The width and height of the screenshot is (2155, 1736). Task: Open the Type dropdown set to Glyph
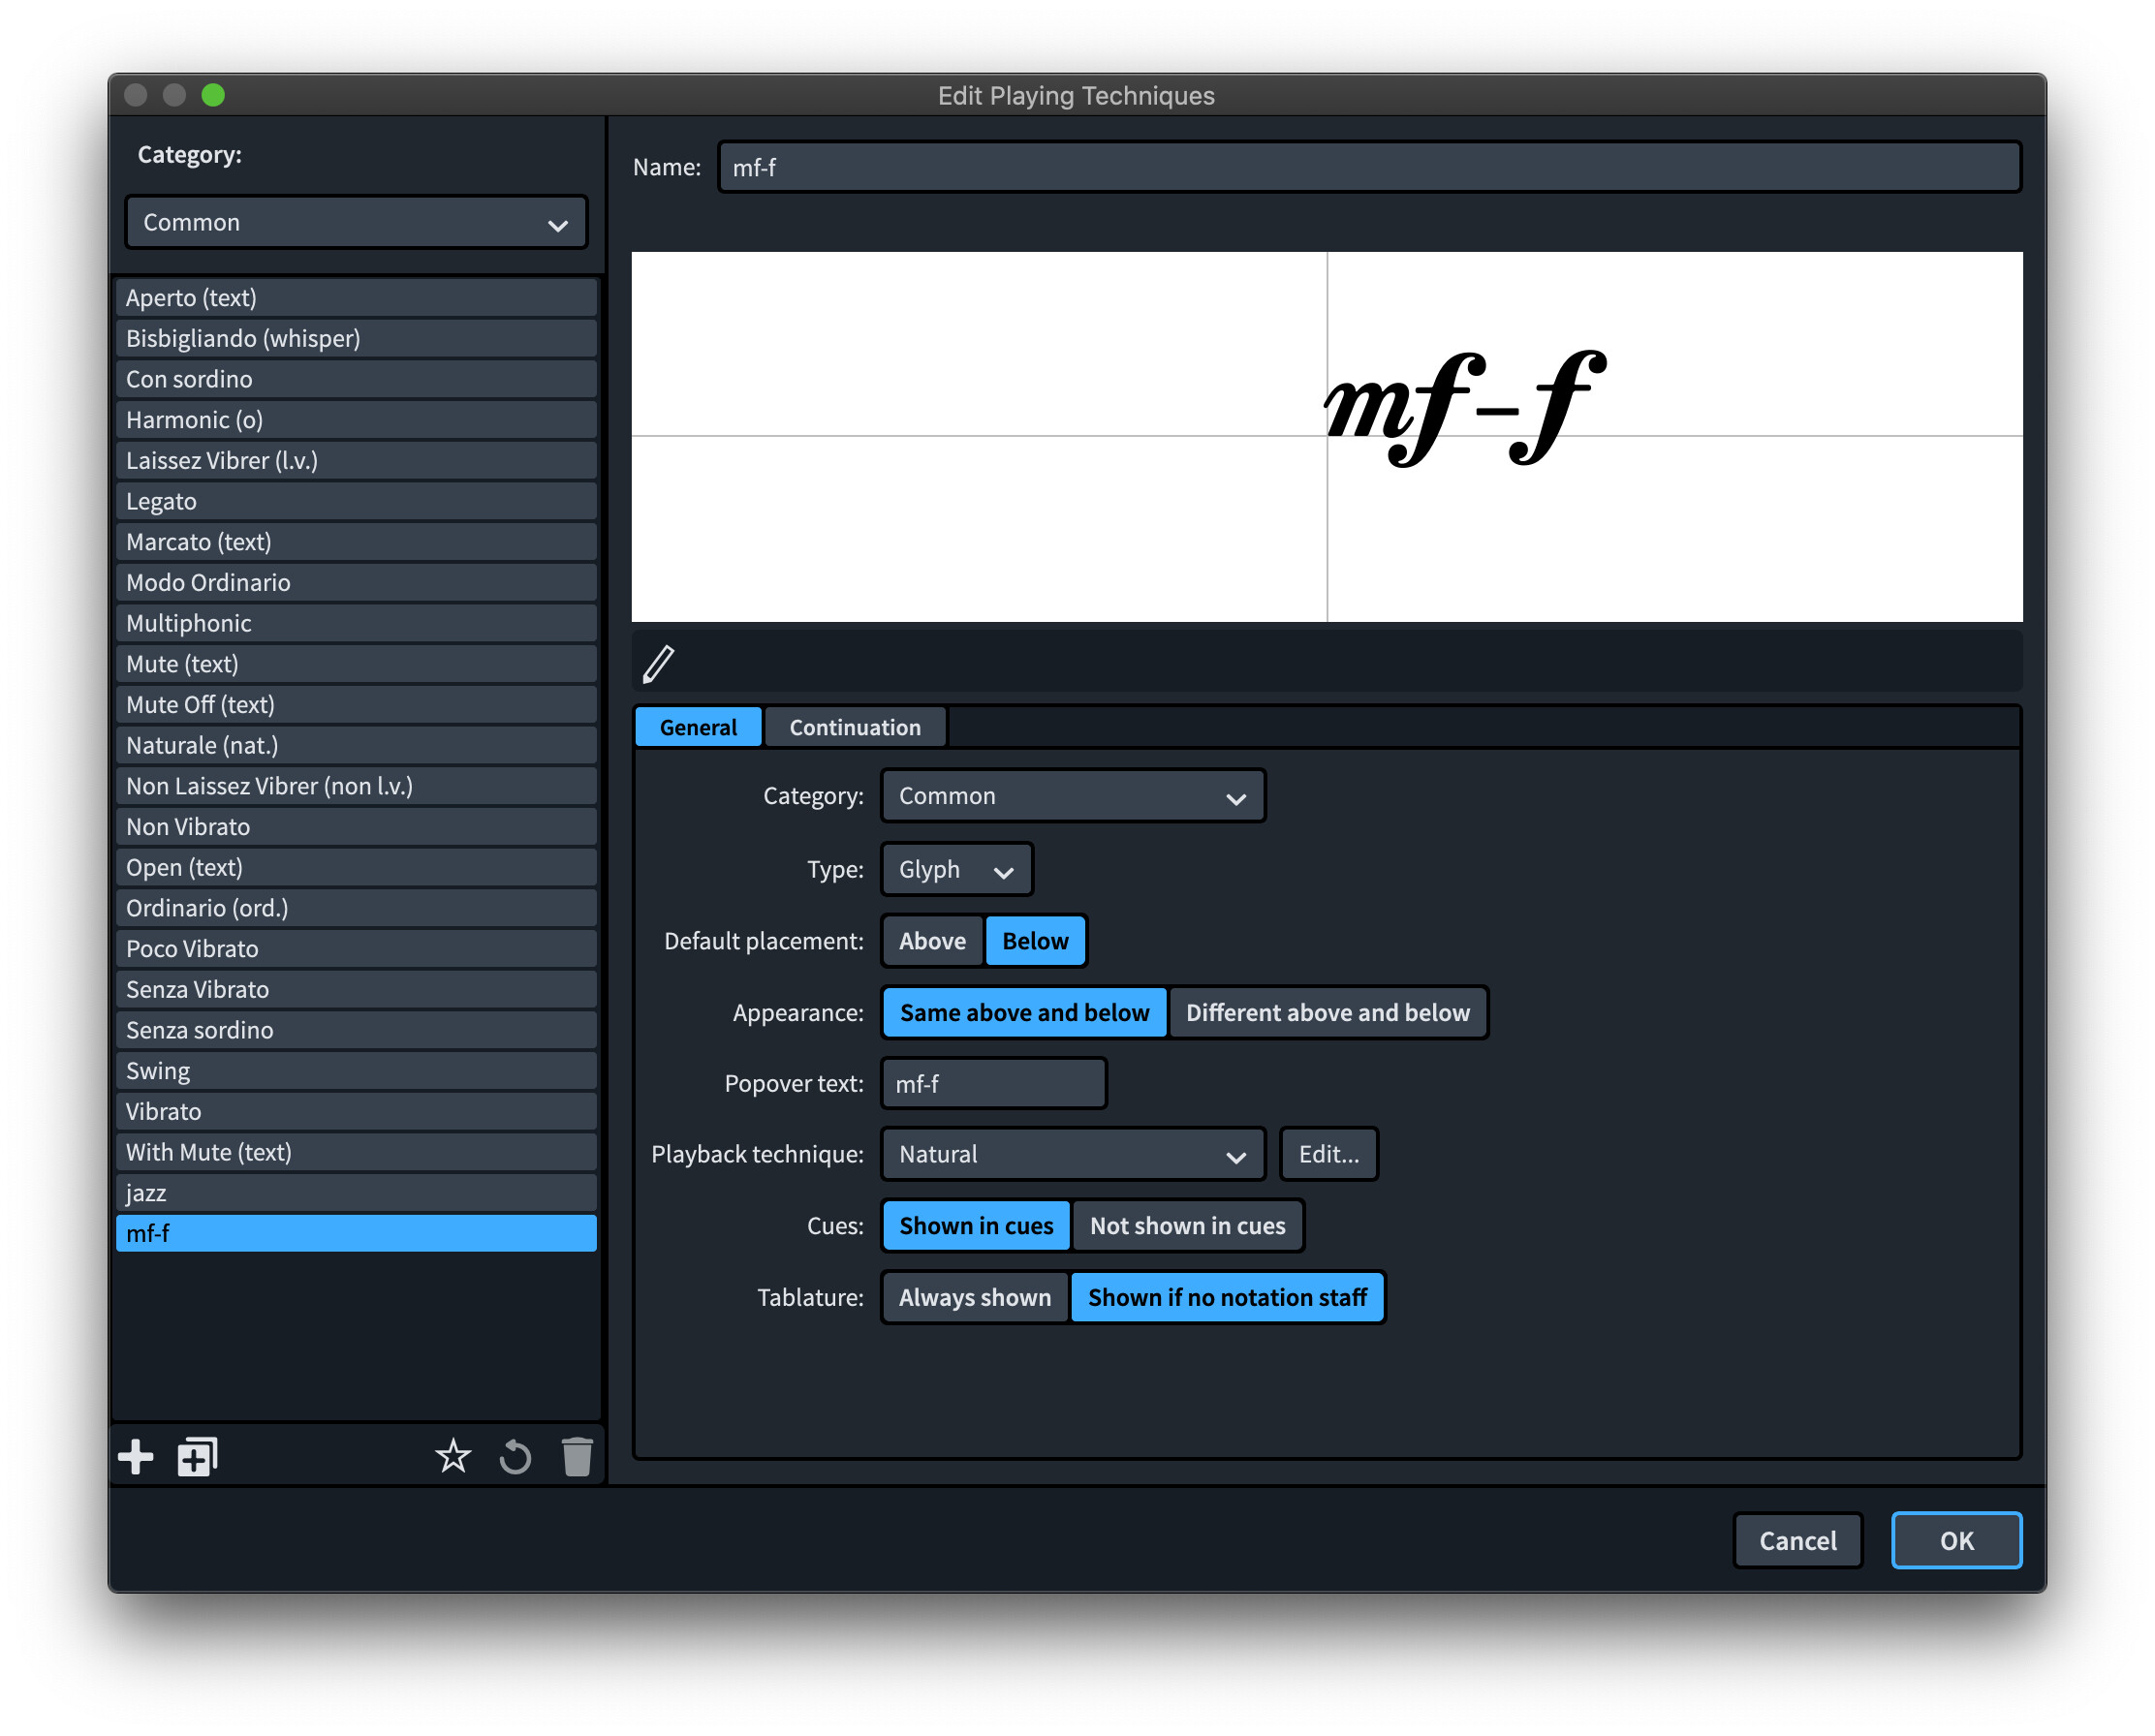click(956, 869)
